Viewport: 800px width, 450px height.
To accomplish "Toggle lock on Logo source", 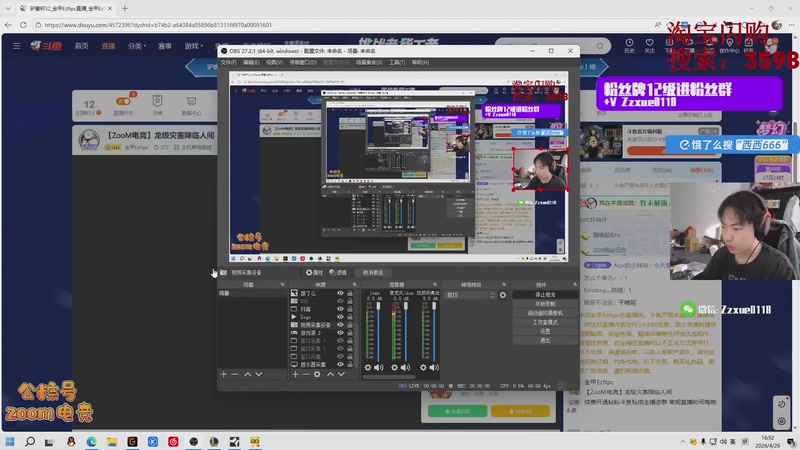I will [x=350, y=317].
